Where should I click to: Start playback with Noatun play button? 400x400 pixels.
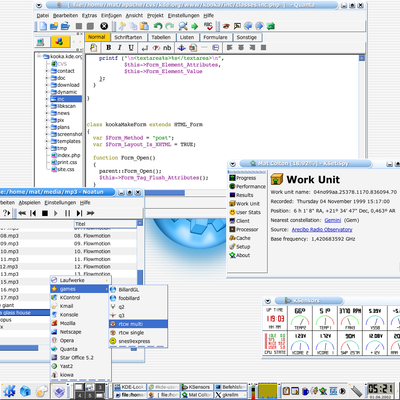56,213
